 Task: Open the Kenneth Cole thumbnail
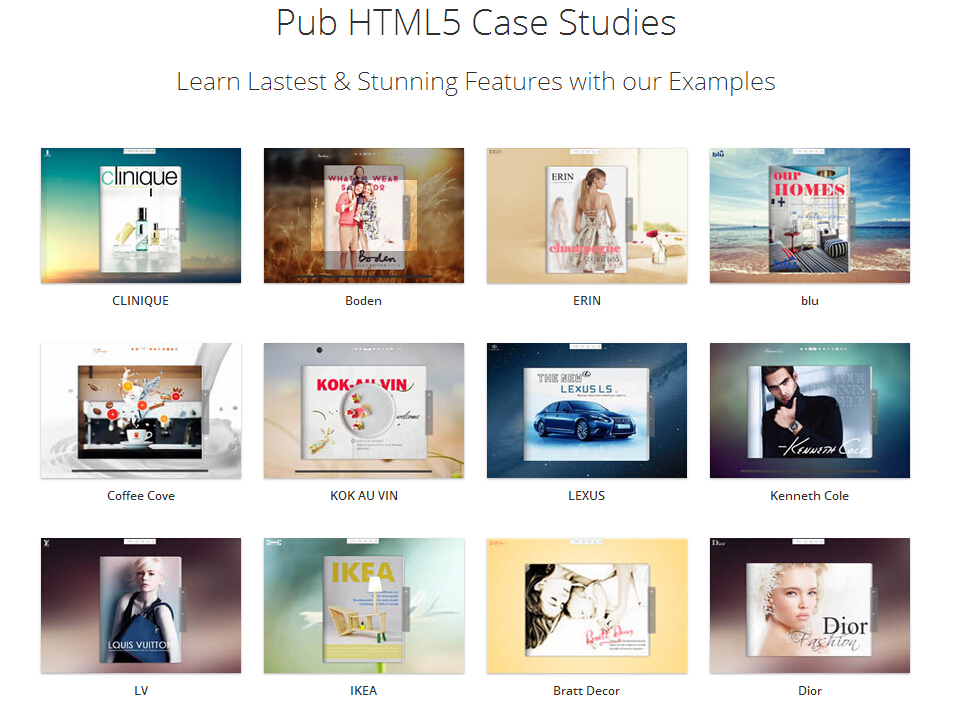[x=810, y=411]
